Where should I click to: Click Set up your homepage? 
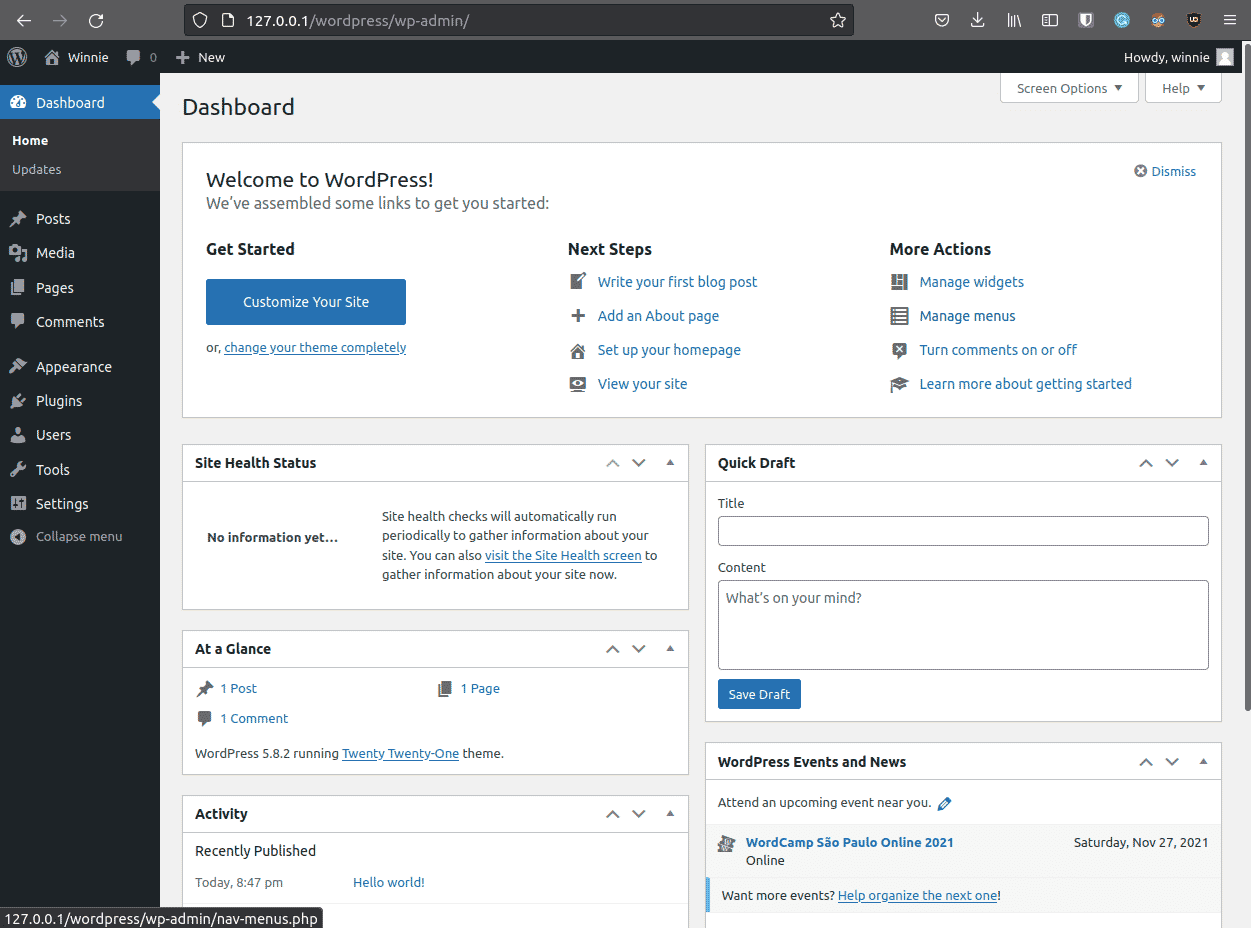(x=669, y=350)
